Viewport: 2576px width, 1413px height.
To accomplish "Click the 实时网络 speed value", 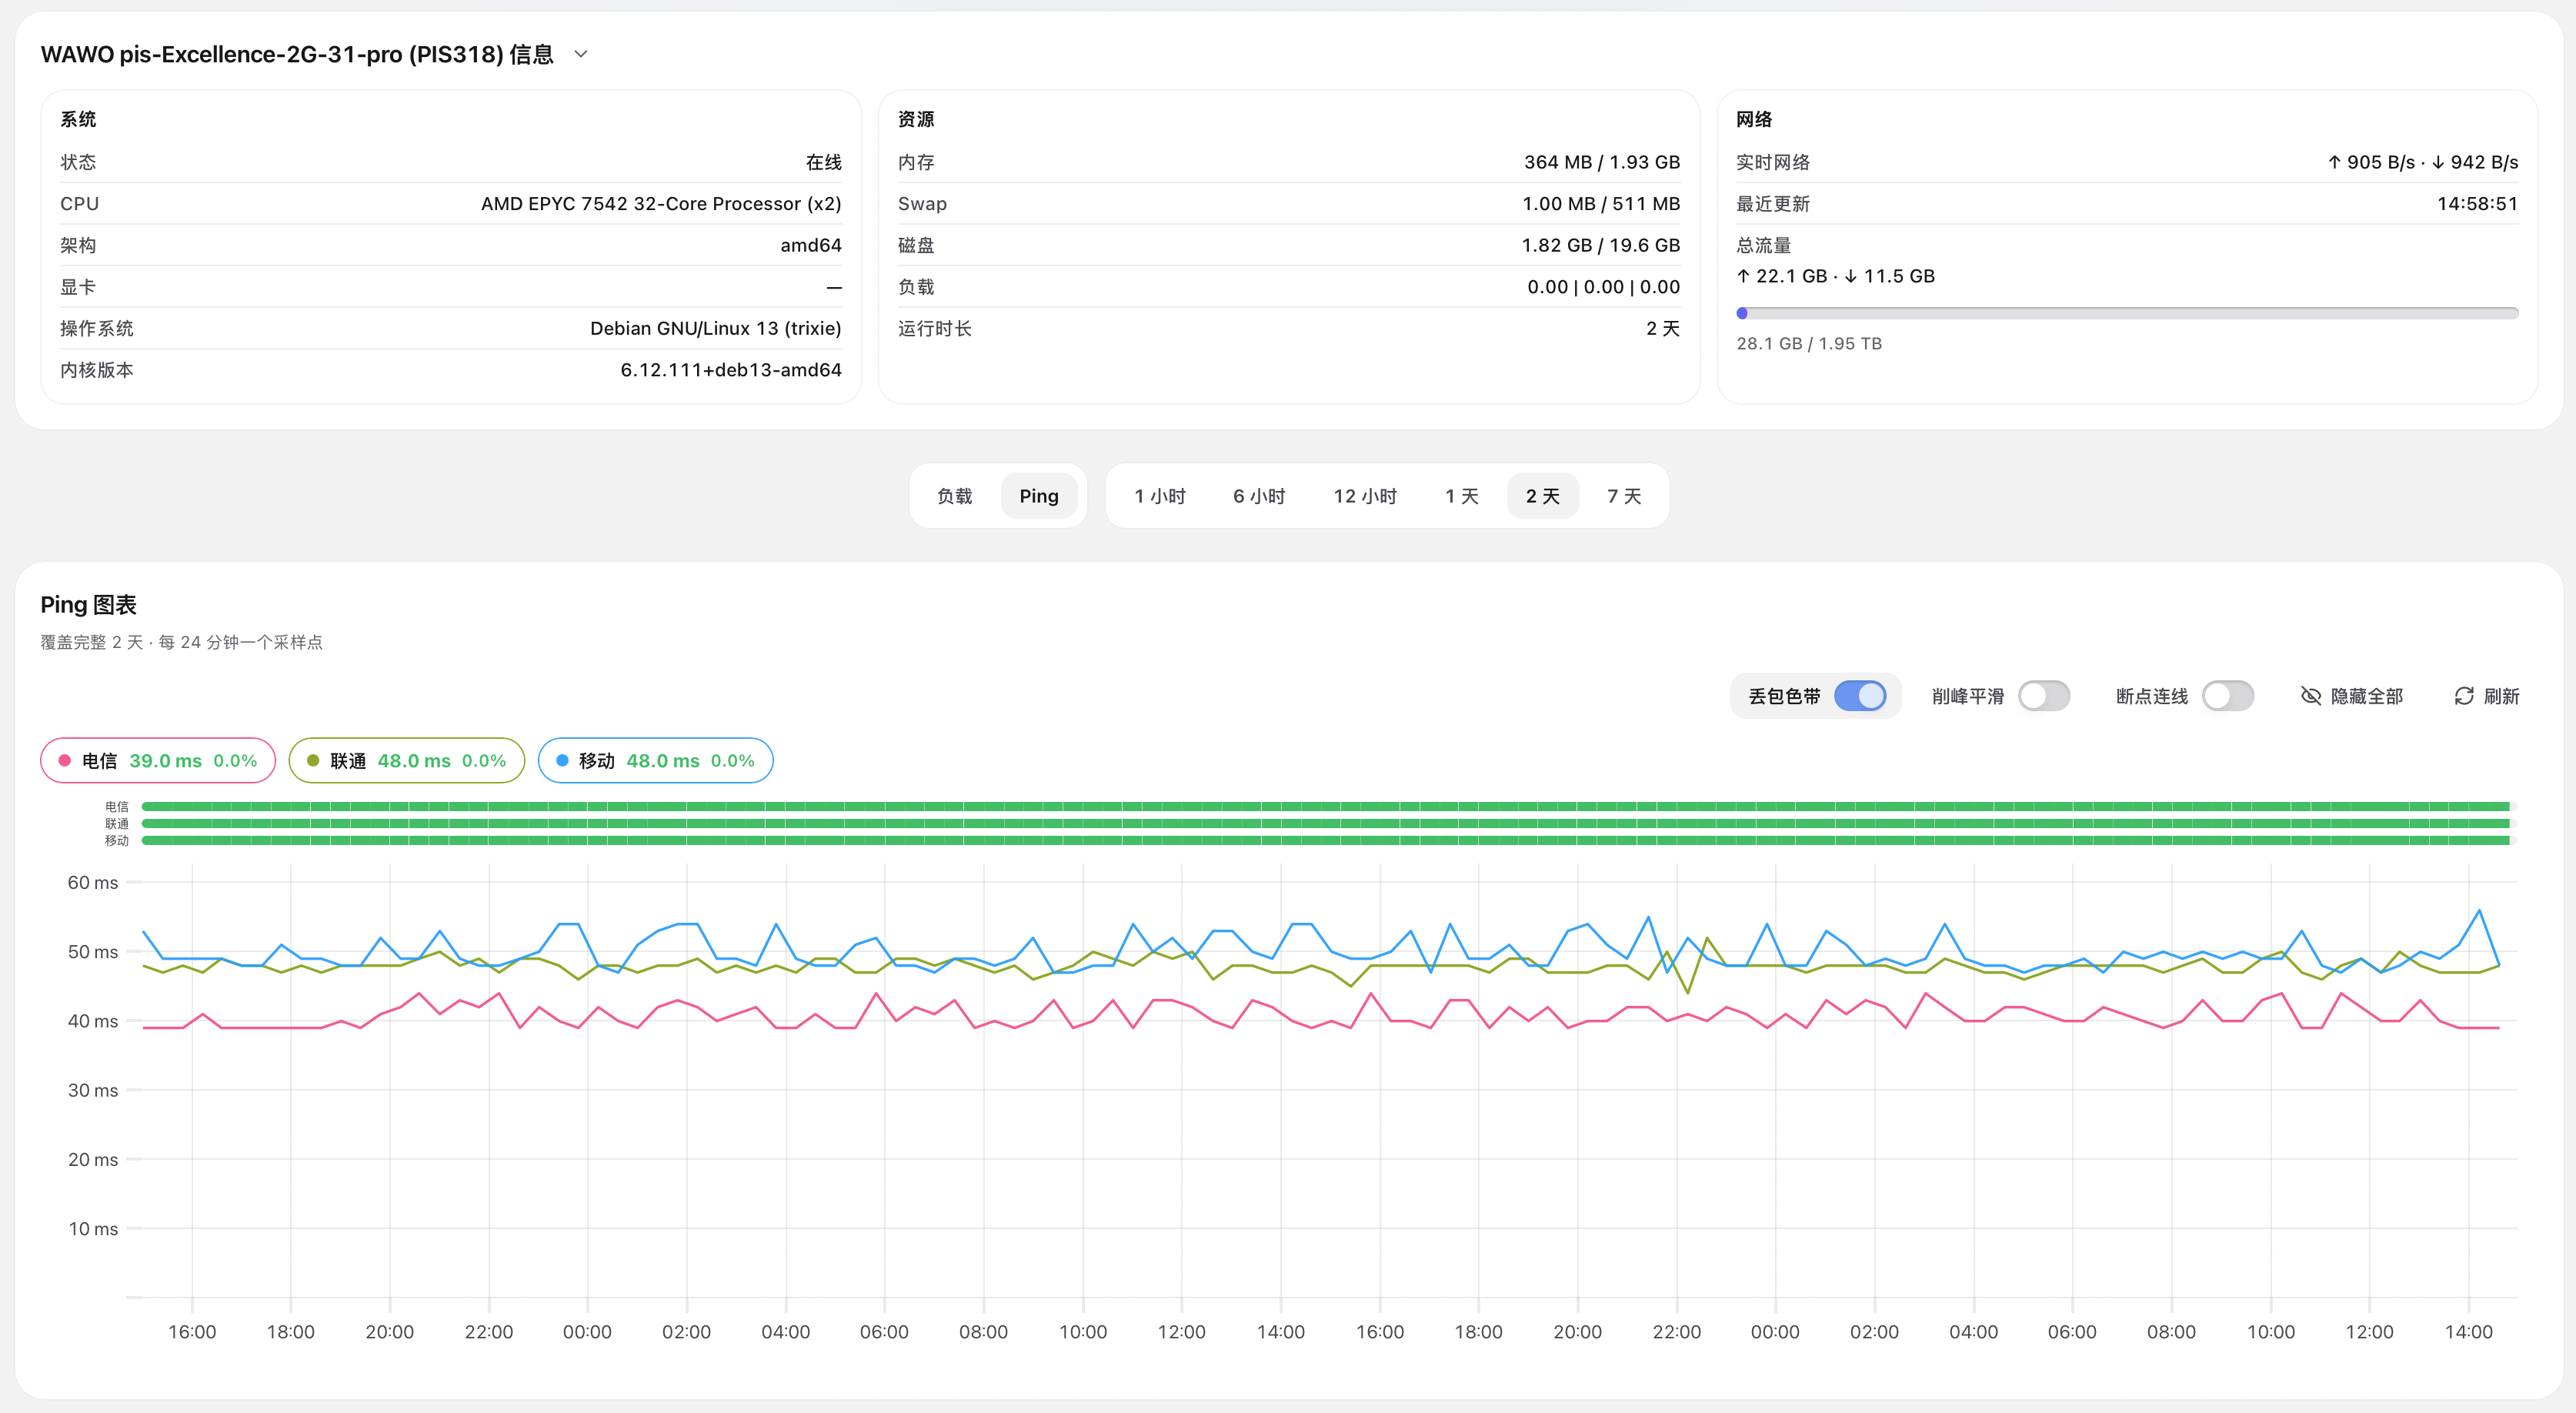I will (x=2422, y=162).
